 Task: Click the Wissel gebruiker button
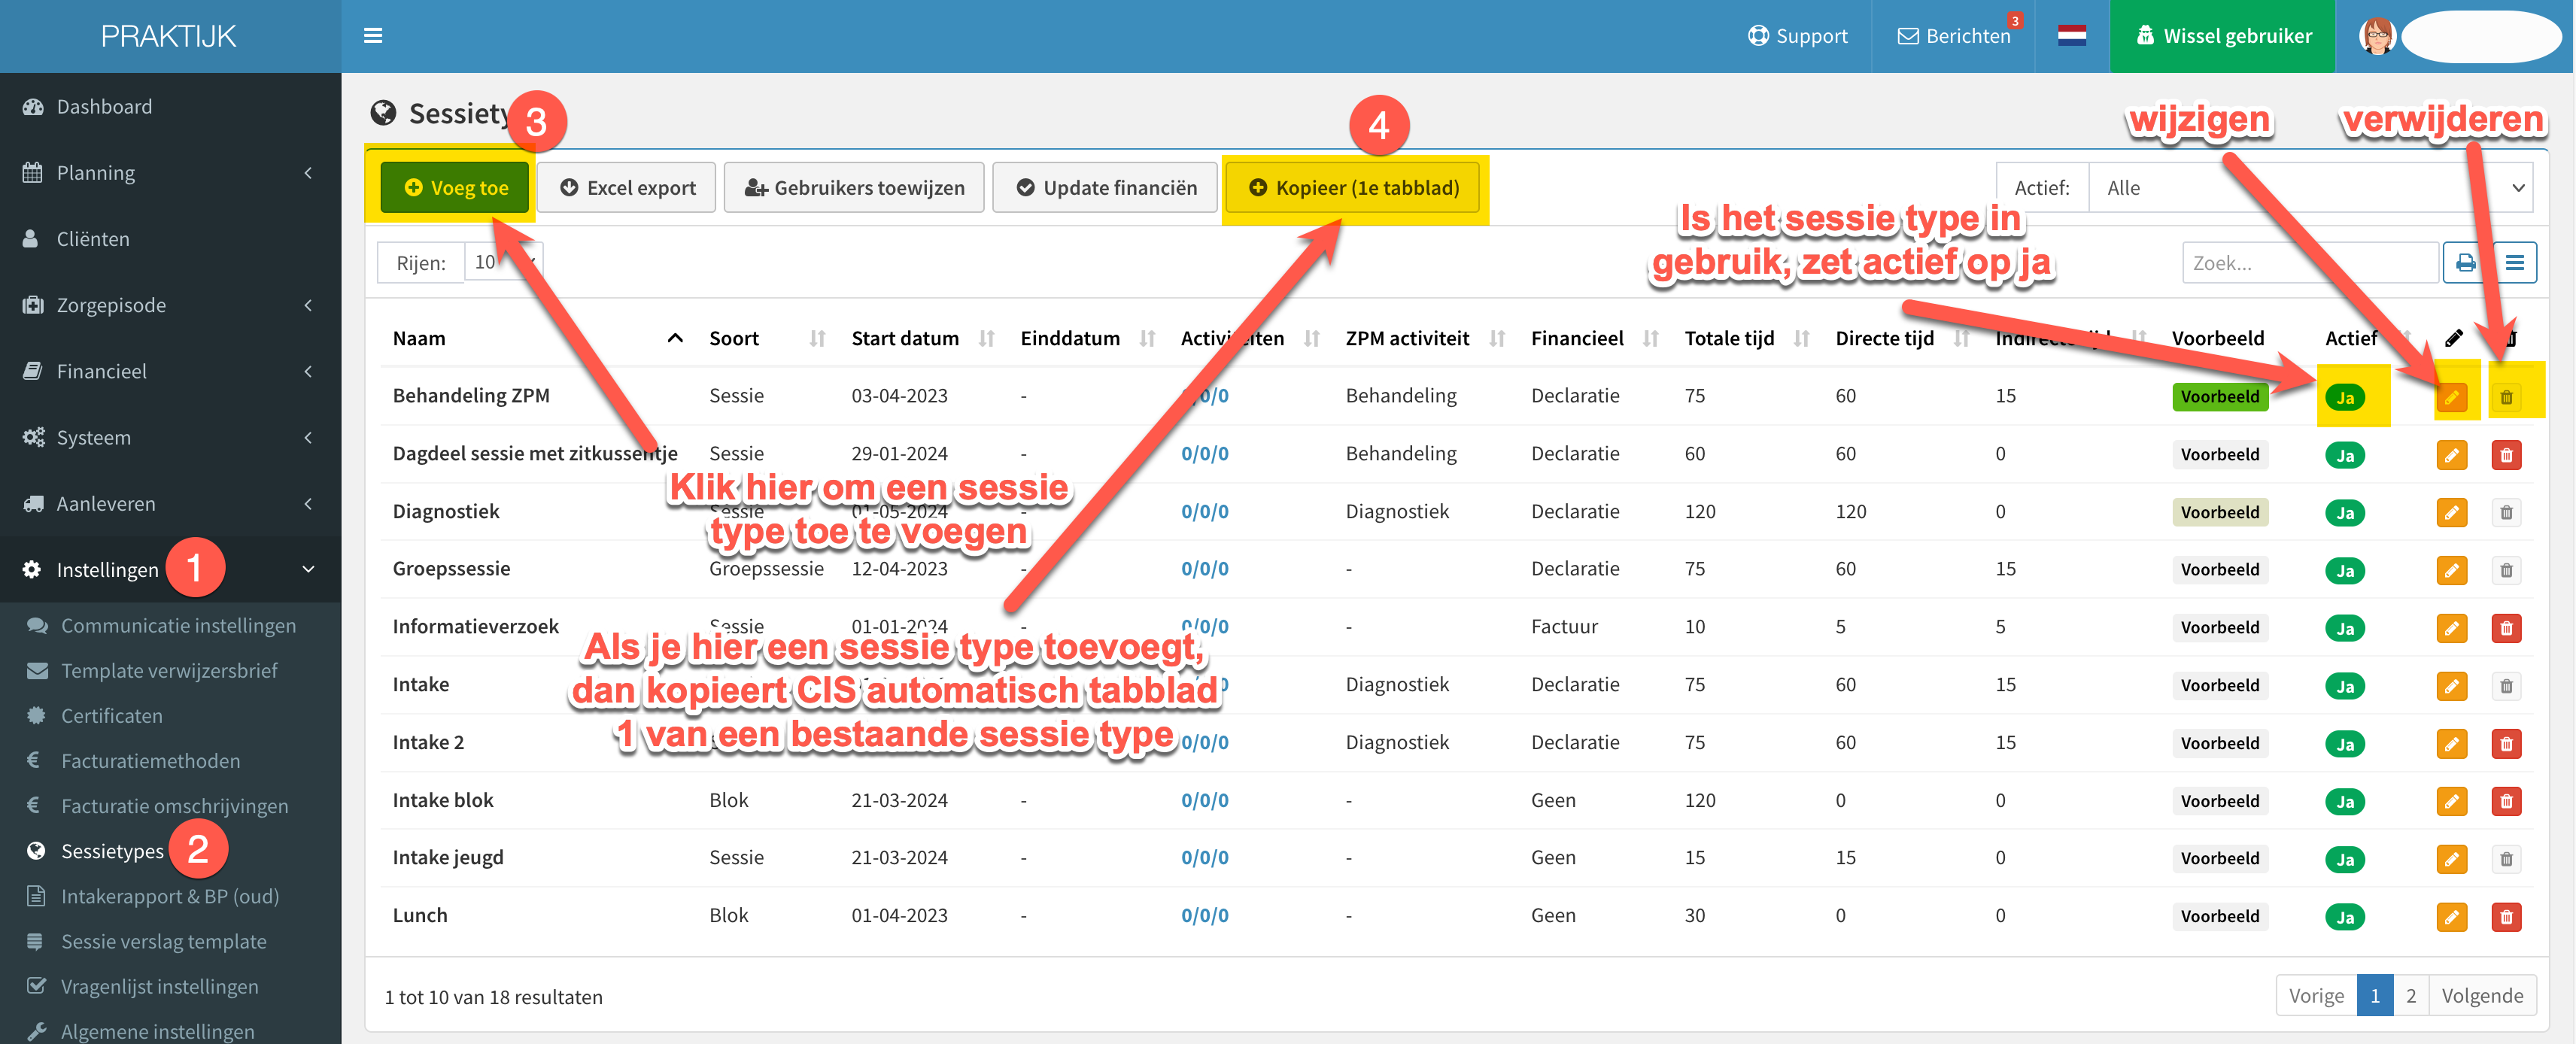[x=2222, y=36]
